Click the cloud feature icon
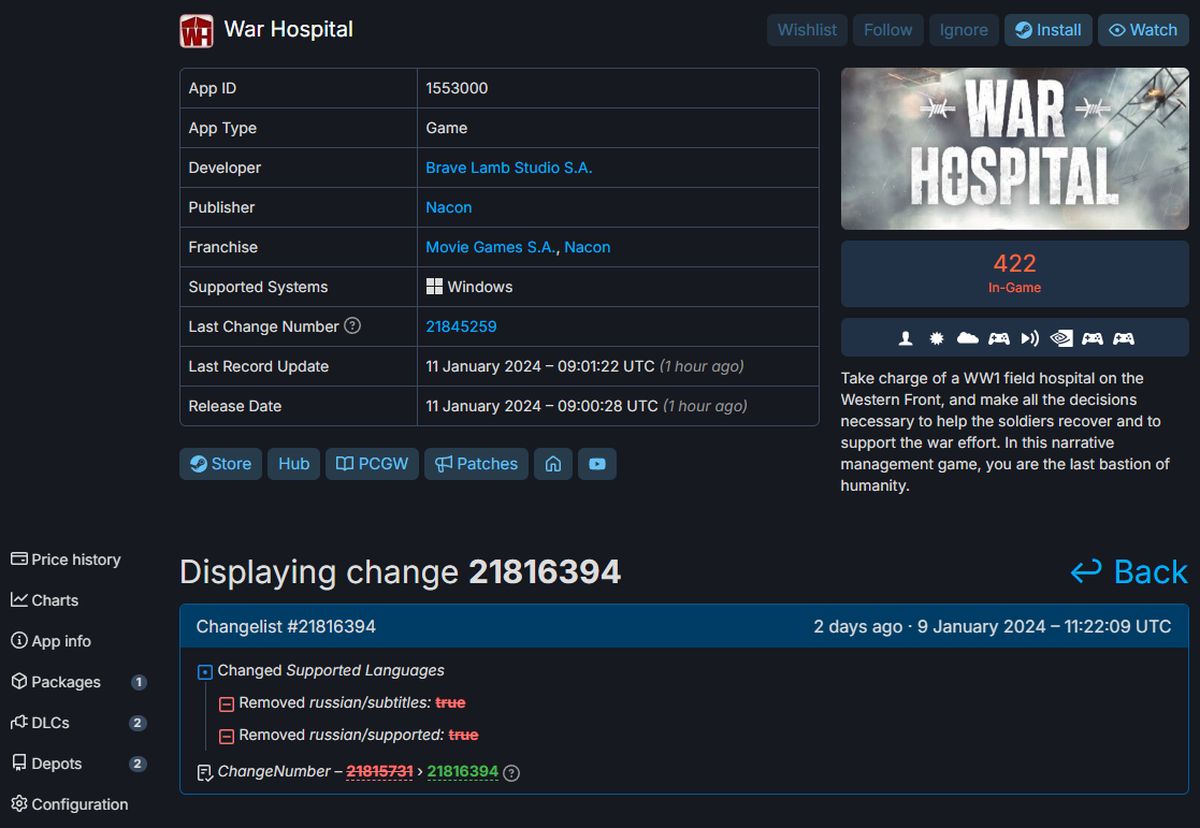1200x828 pixels. point(967,338)
